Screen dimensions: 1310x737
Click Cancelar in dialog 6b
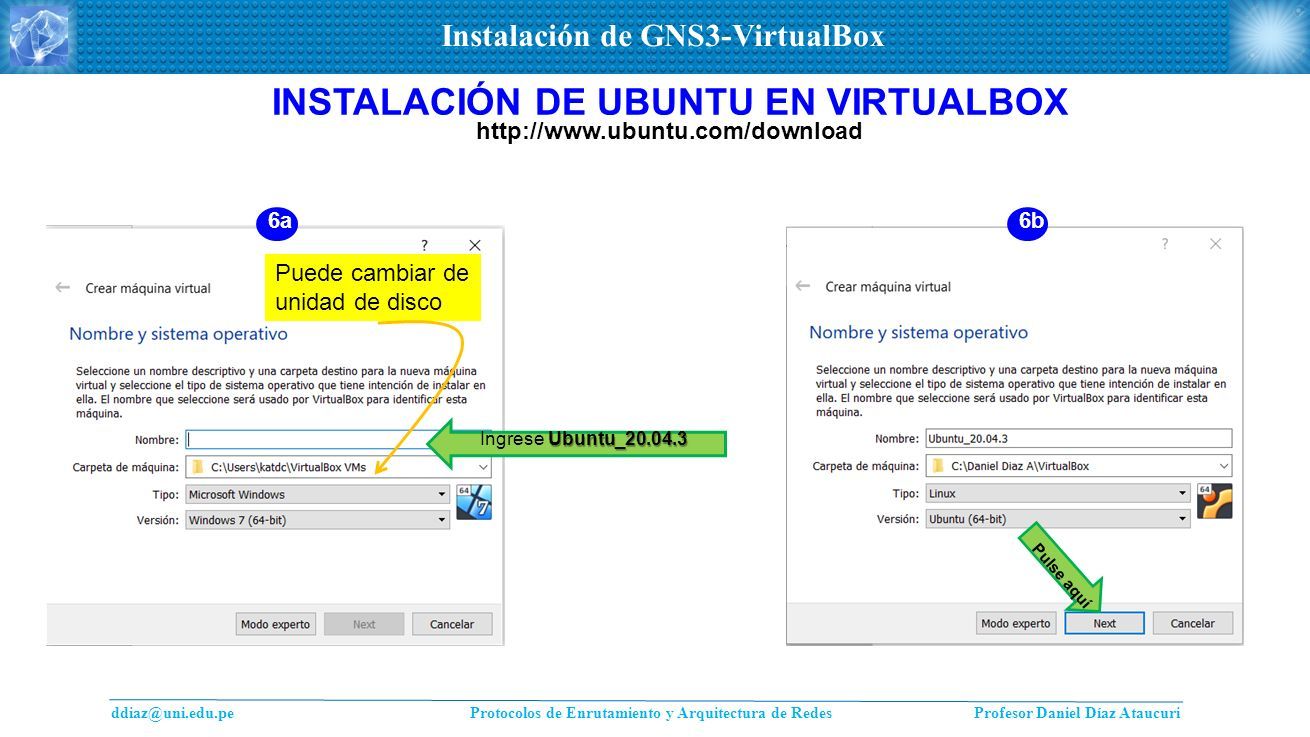1192,623
